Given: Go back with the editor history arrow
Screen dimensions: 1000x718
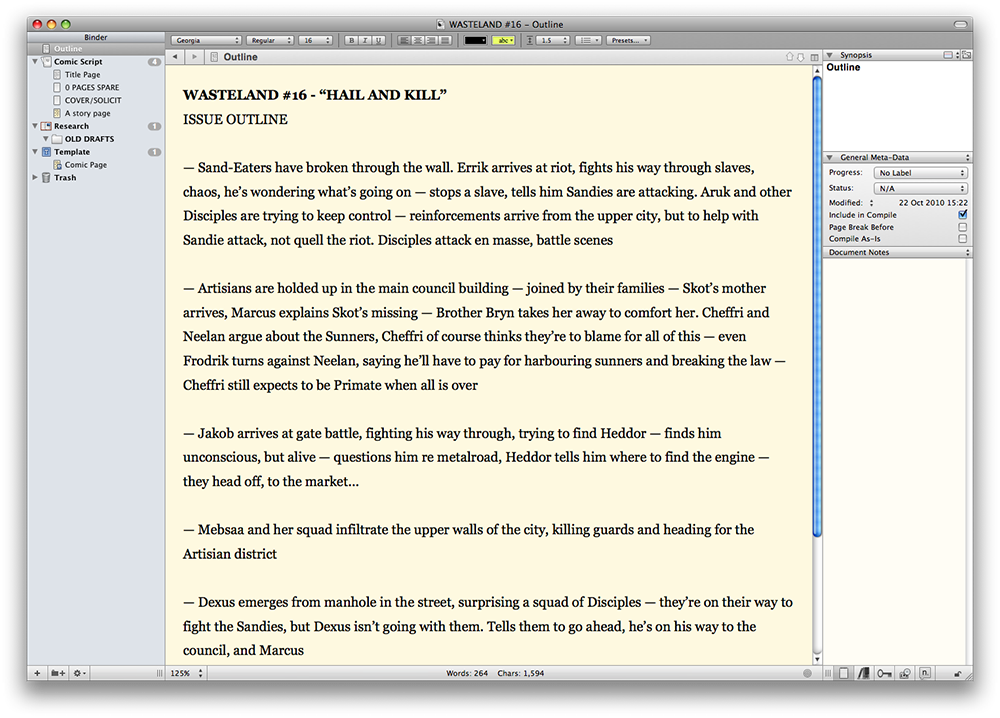Looking at the screenshot, I should point(176,57).
